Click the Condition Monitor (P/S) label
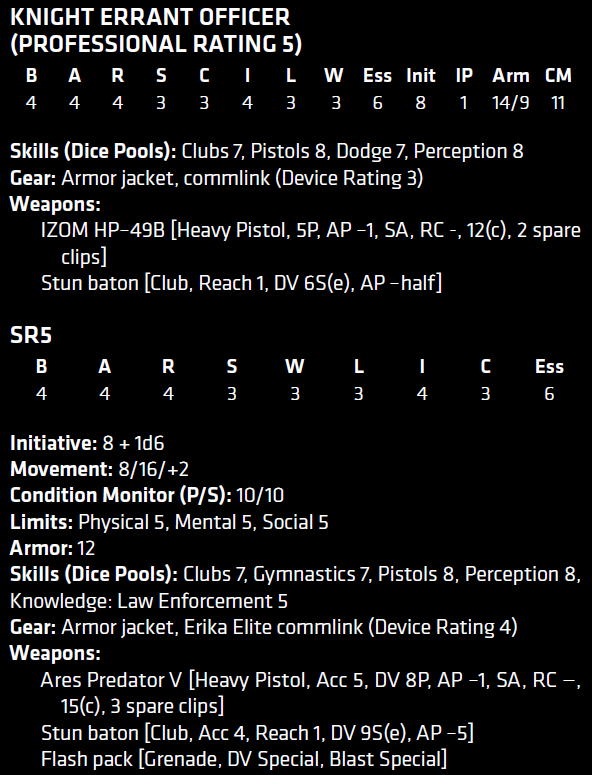592x775 pixels. tap(121, 495)
